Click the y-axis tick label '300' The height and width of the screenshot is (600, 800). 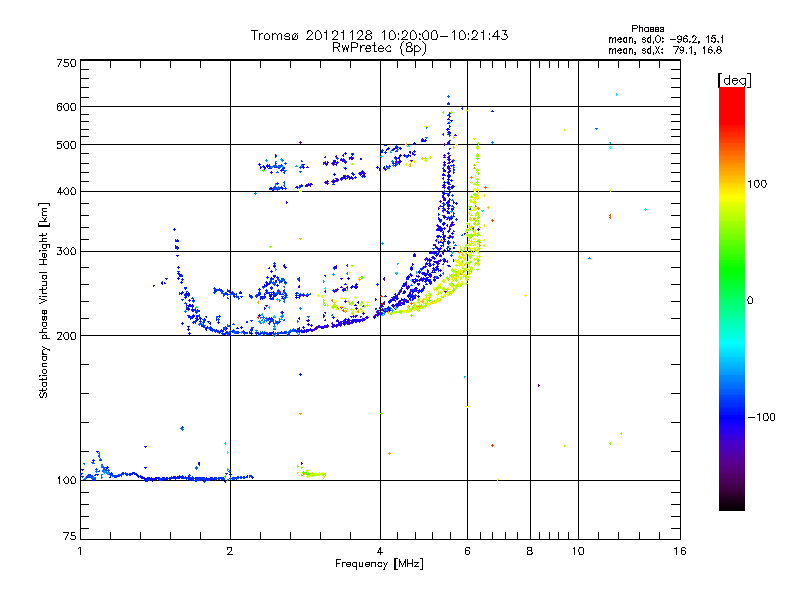pos(66,252)
